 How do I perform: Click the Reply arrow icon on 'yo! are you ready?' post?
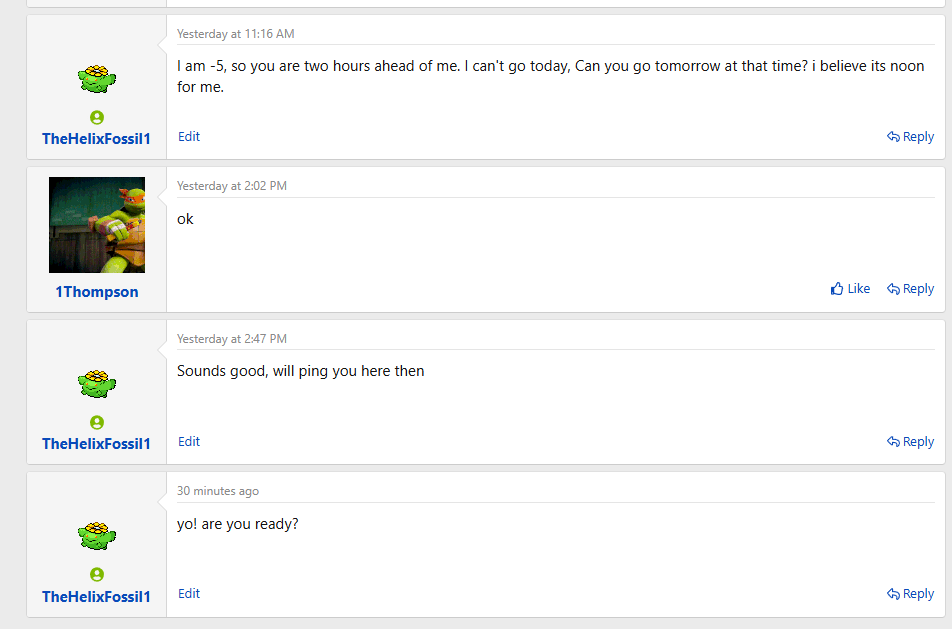(893, 594)
